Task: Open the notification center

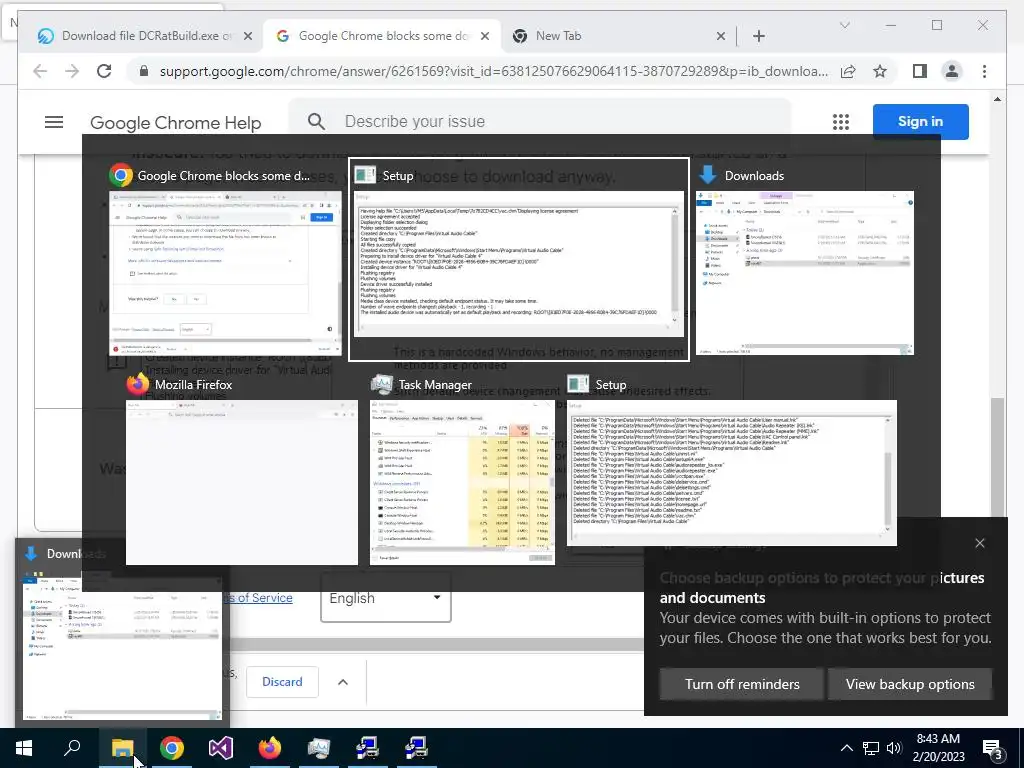Action: tap(993, 748)
